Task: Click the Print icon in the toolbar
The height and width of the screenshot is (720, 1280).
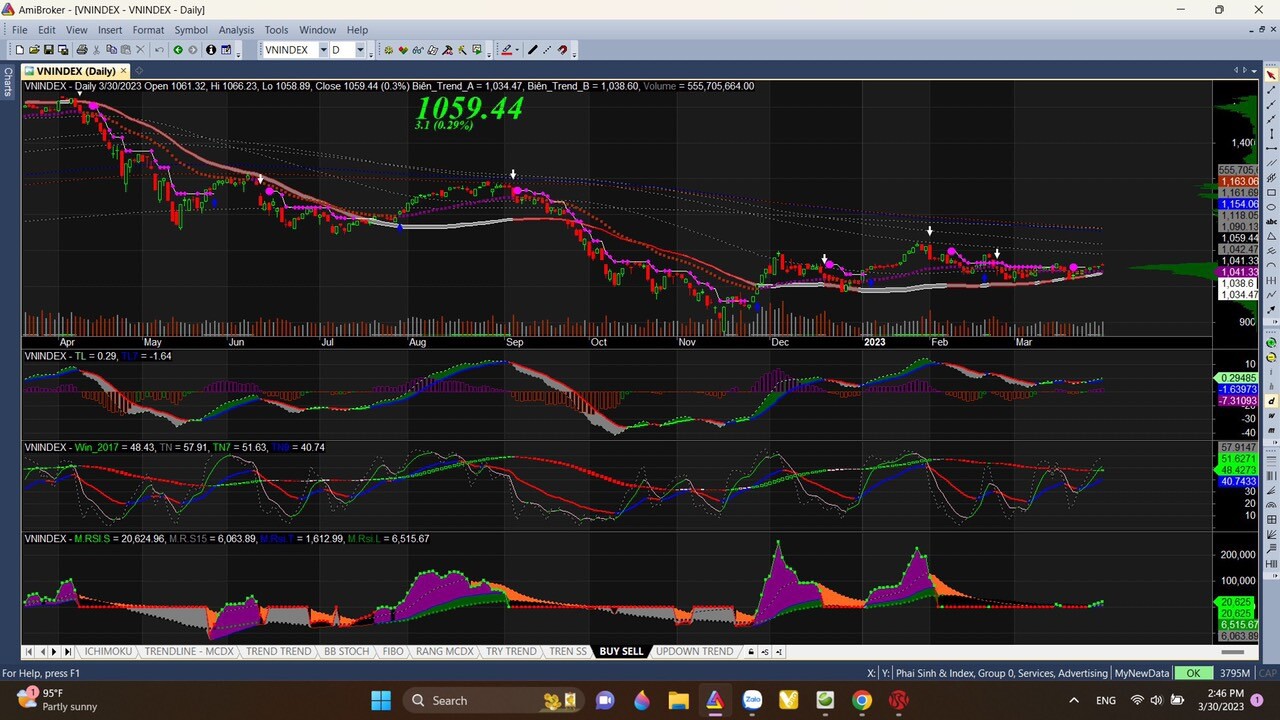Action: [x=82, y=50]
